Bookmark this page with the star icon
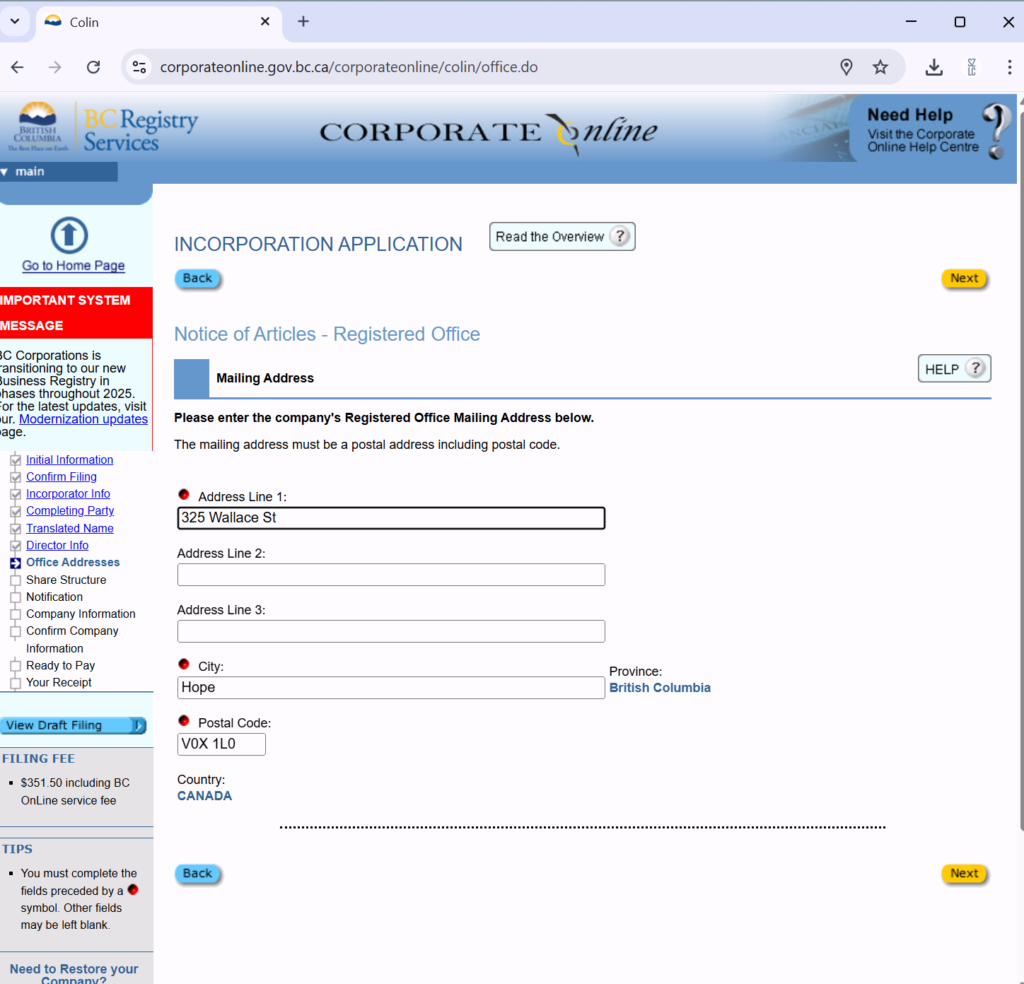The height and width of the screenshot is (984, 1024). click(880, 67)
